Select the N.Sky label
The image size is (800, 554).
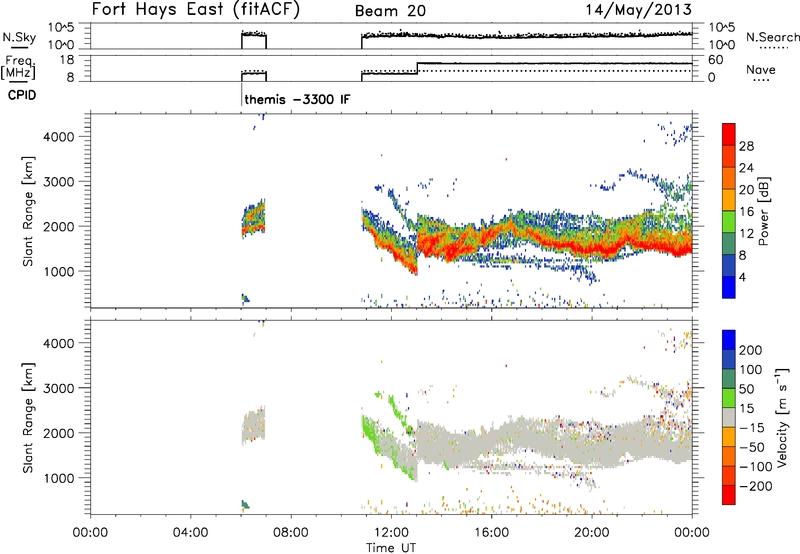point(19,37)
